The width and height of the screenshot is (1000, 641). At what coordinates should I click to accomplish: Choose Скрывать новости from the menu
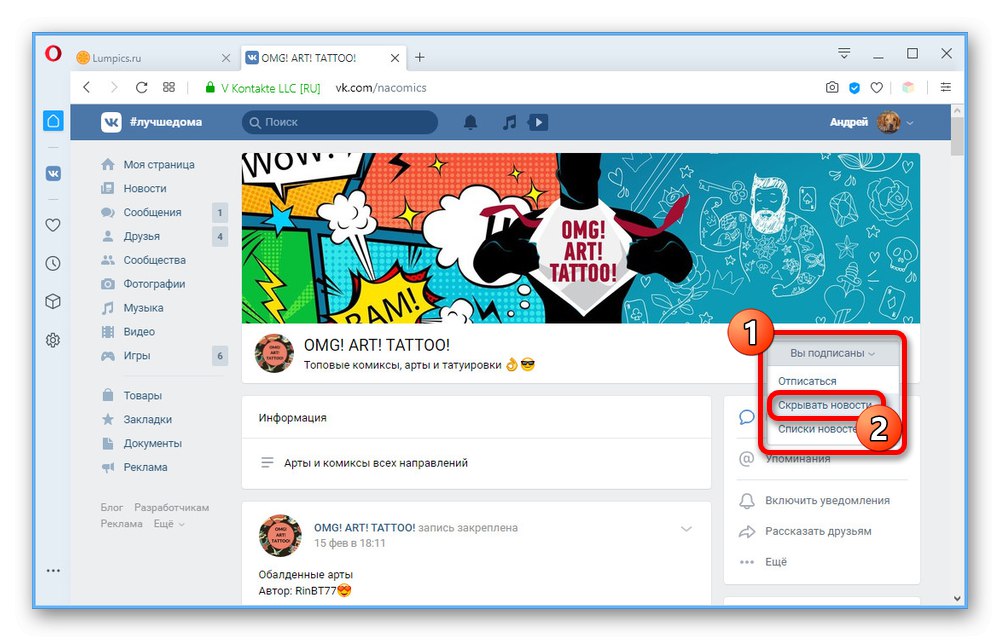point(825,405)
